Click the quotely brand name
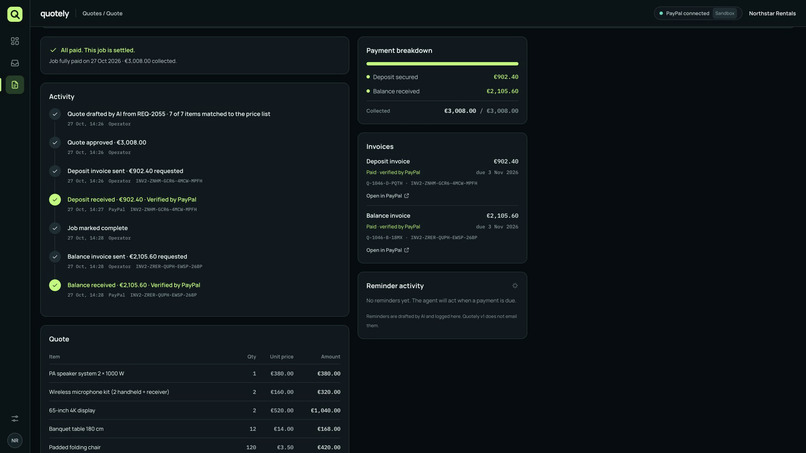Image resolution: width=806 pixels, height=453 pixels. (x=54, y=14)
